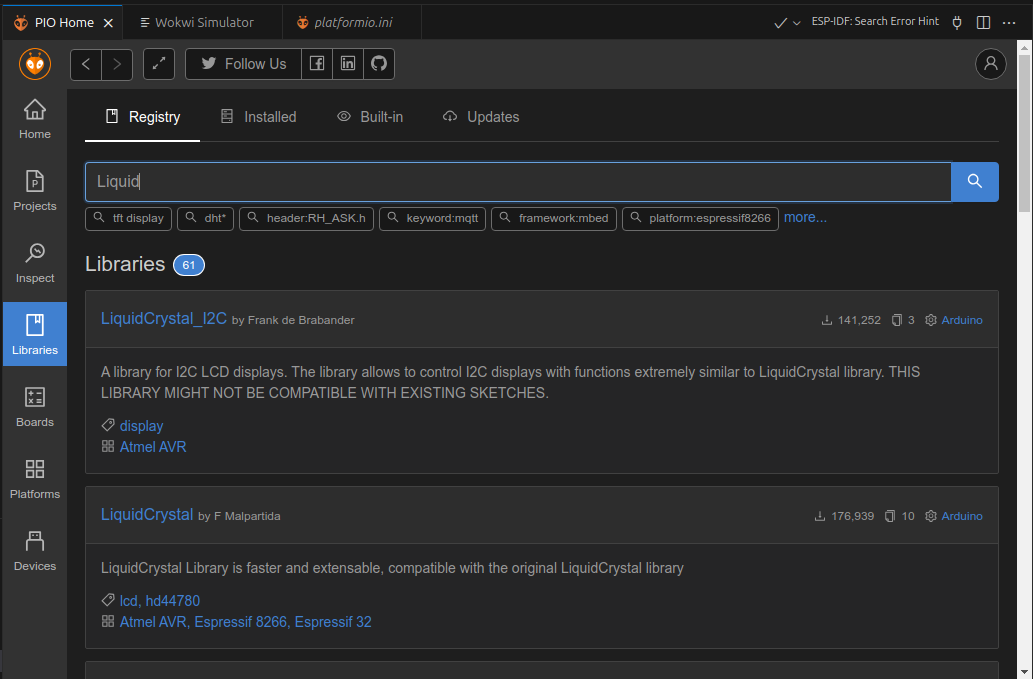
Task: Click in the library search field
Action: [x=518, y=182]
